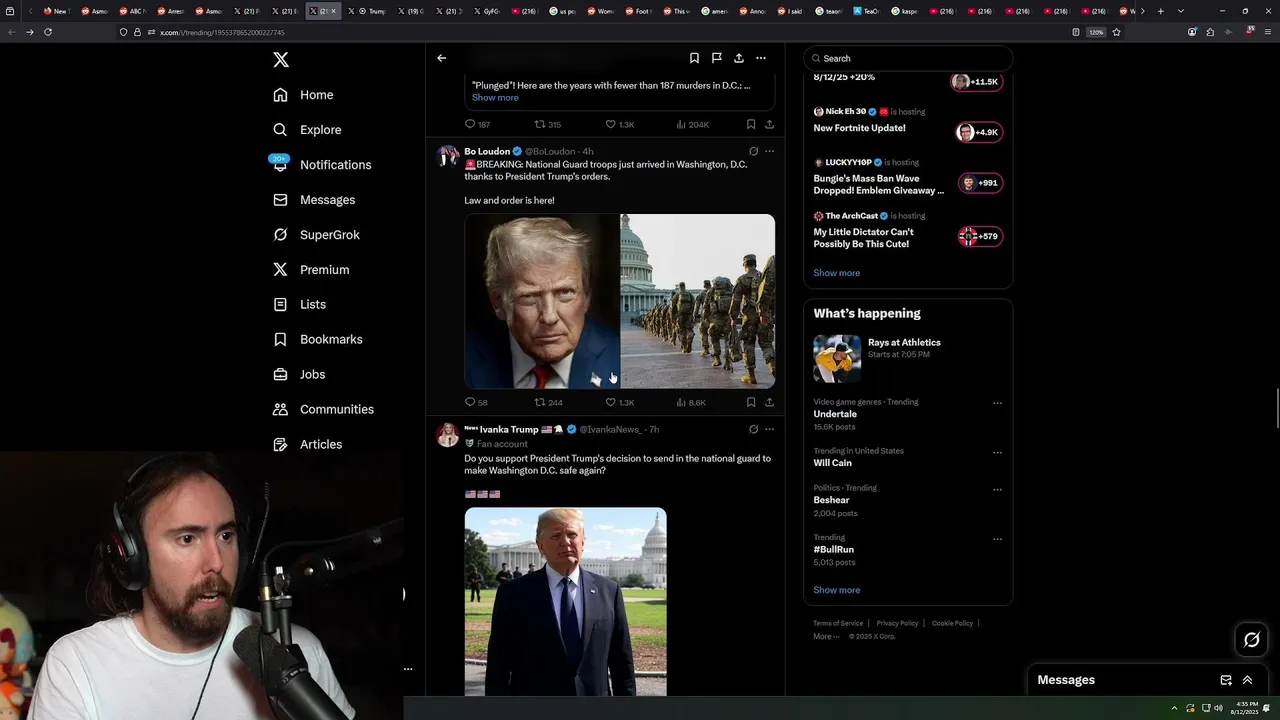This screenshot has height=720, width=1280.
Task: Bookmark Bo Loudon's National Guard post
Action: click(x=750, y=402)
